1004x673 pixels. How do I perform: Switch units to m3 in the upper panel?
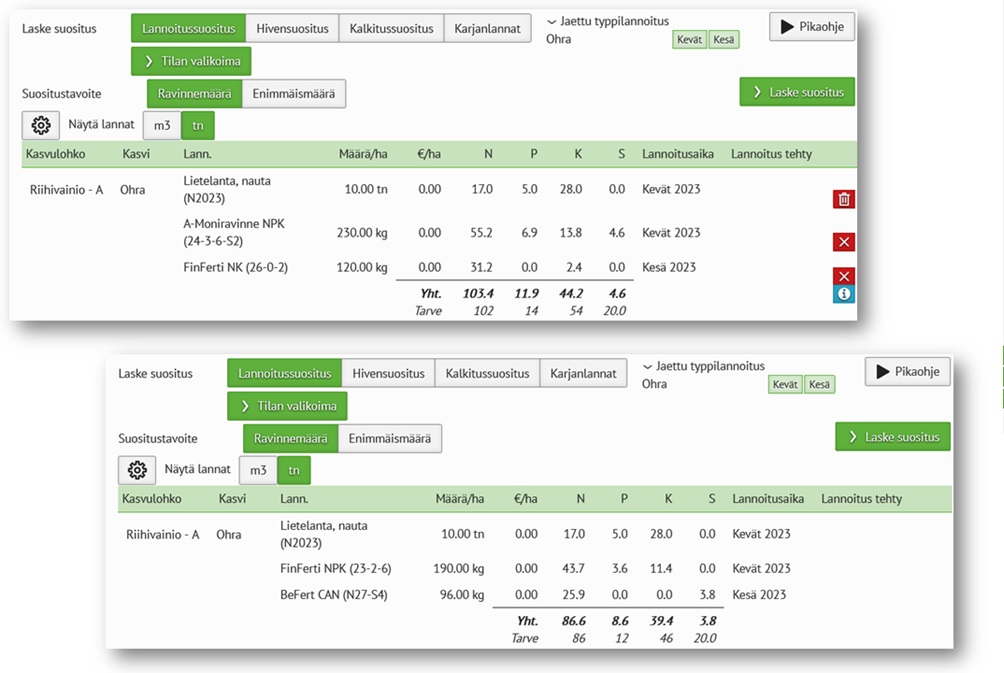coord(161,125)
